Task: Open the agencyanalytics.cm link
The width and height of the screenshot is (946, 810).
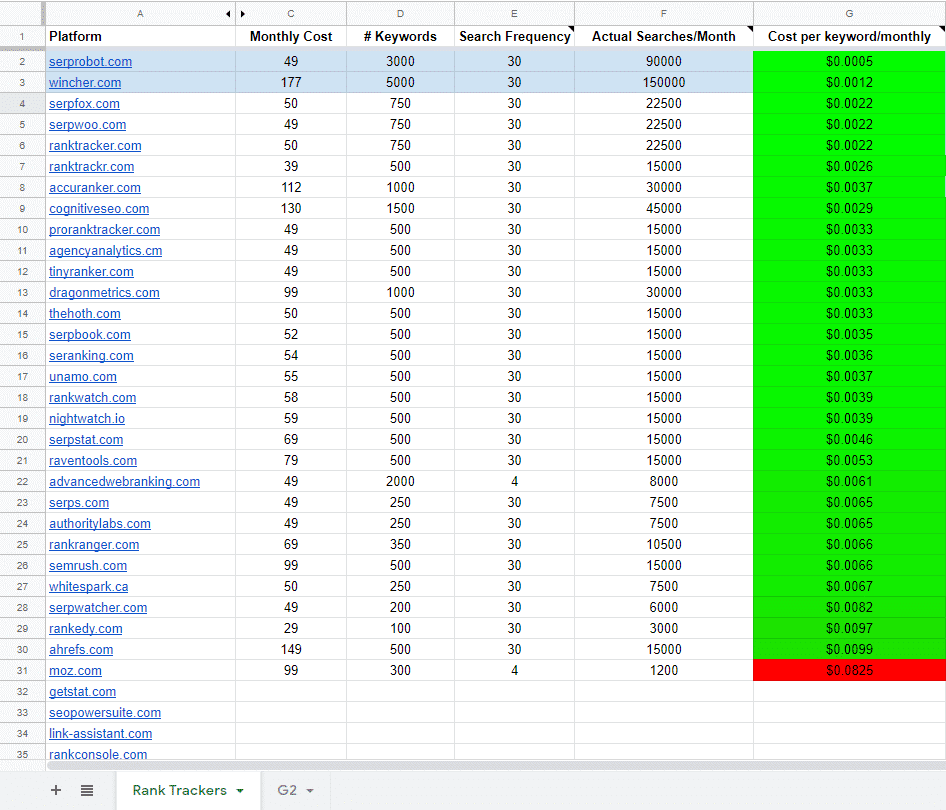Action: (106, 251)
